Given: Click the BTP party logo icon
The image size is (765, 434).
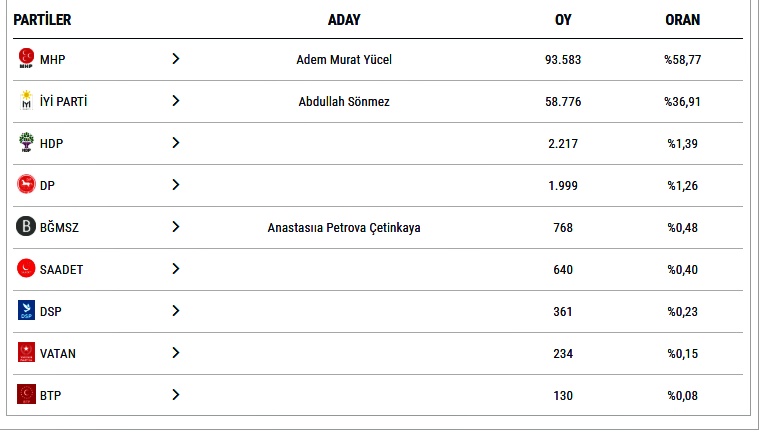Looking at the screenshot, I should [x=26, y=395].
